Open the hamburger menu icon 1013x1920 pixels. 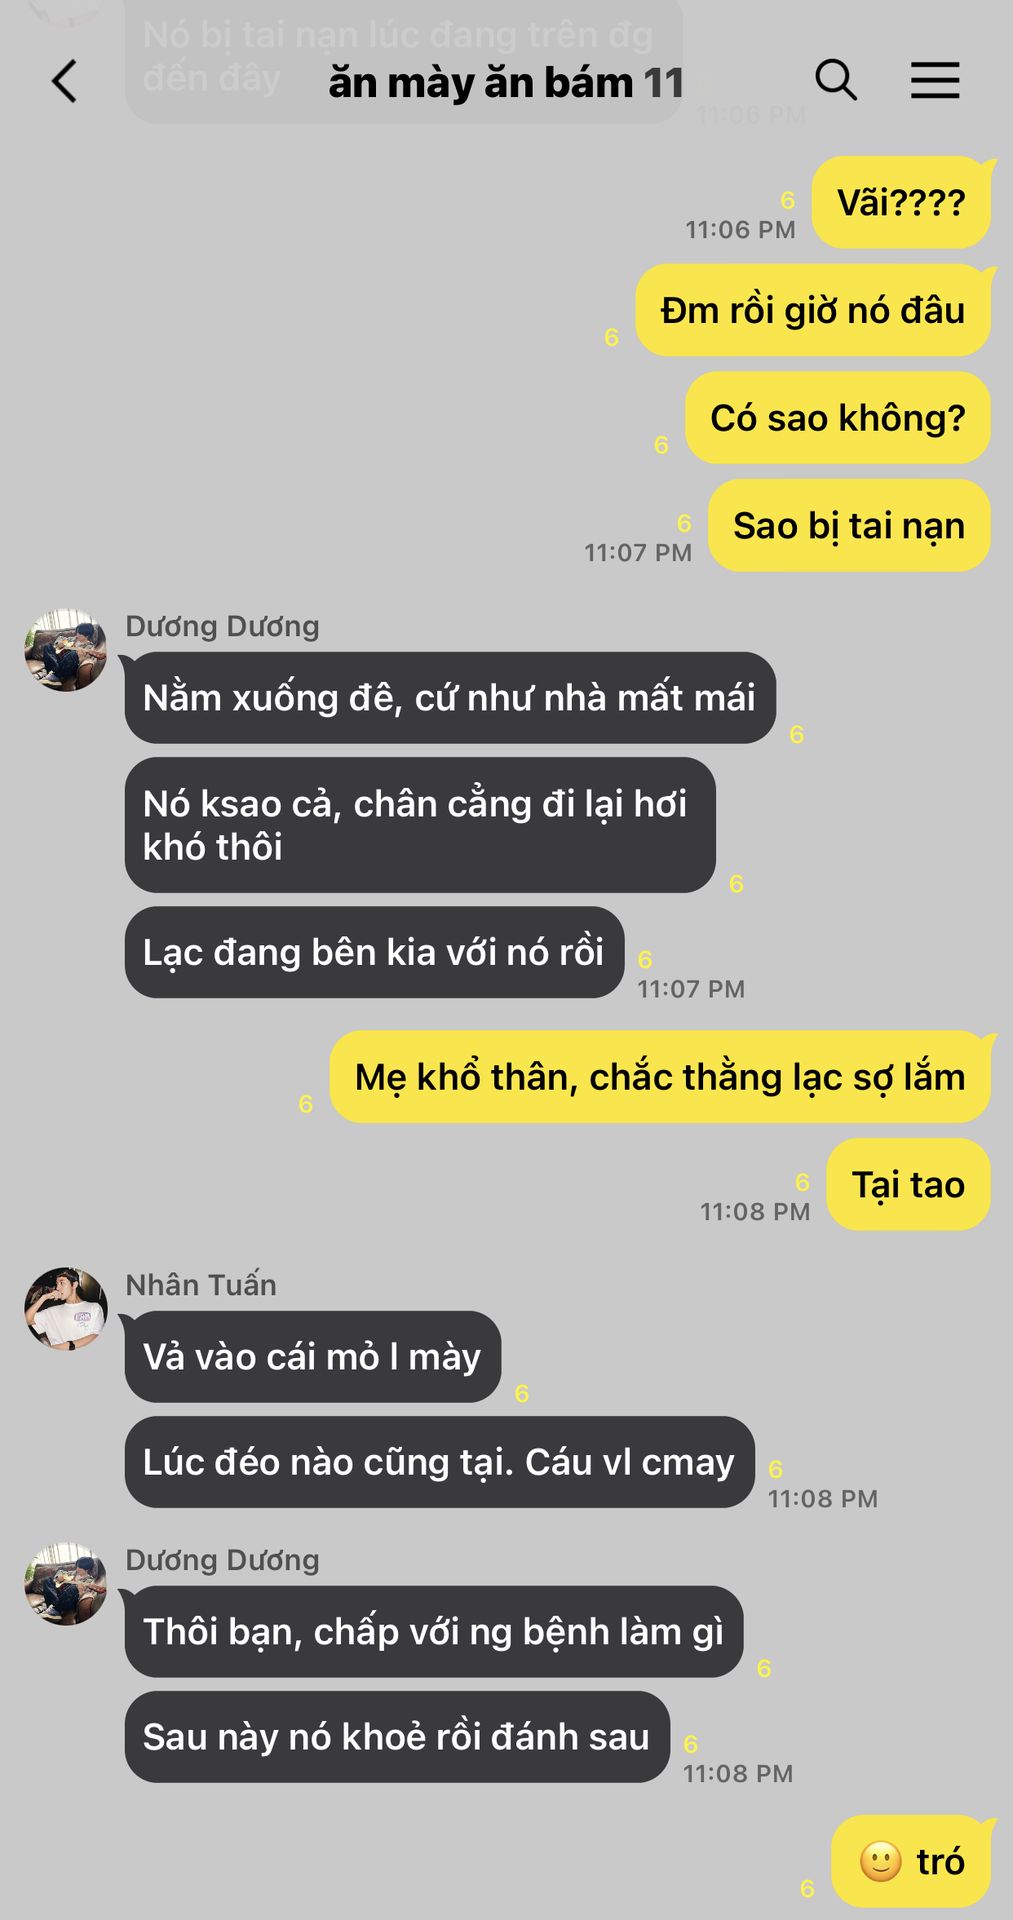pos(935,80)
